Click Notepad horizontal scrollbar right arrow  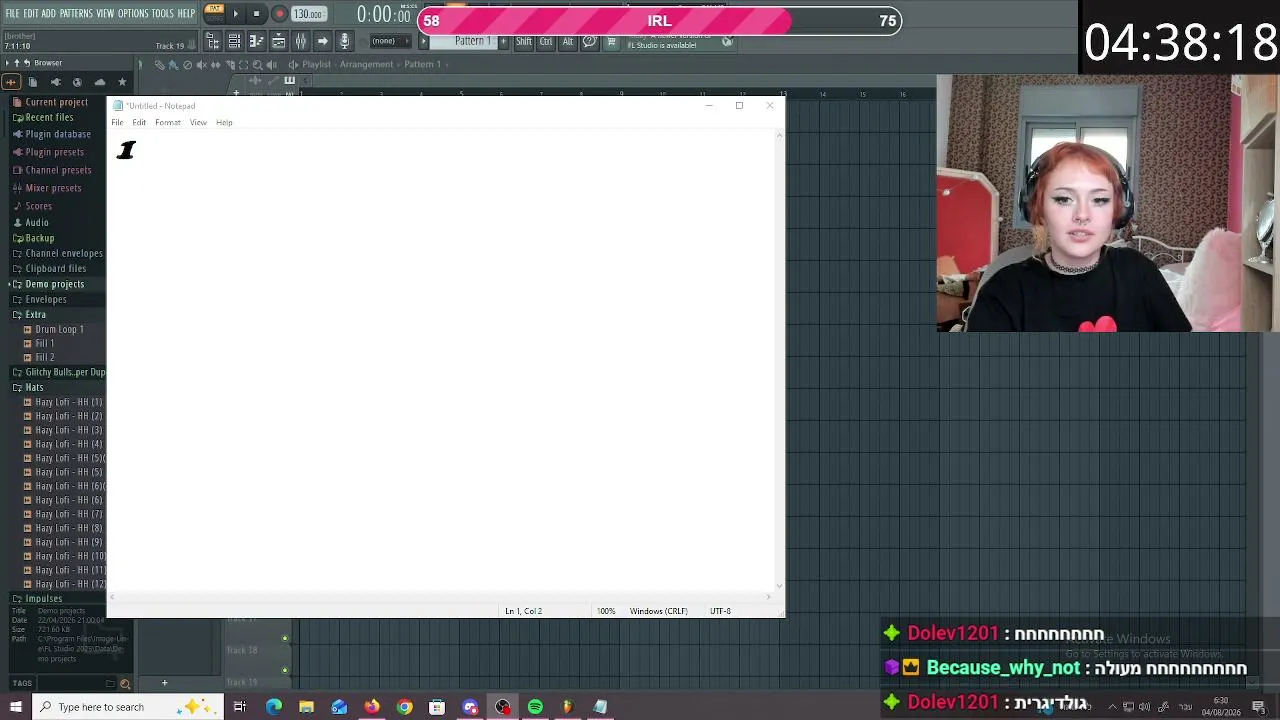768,597
